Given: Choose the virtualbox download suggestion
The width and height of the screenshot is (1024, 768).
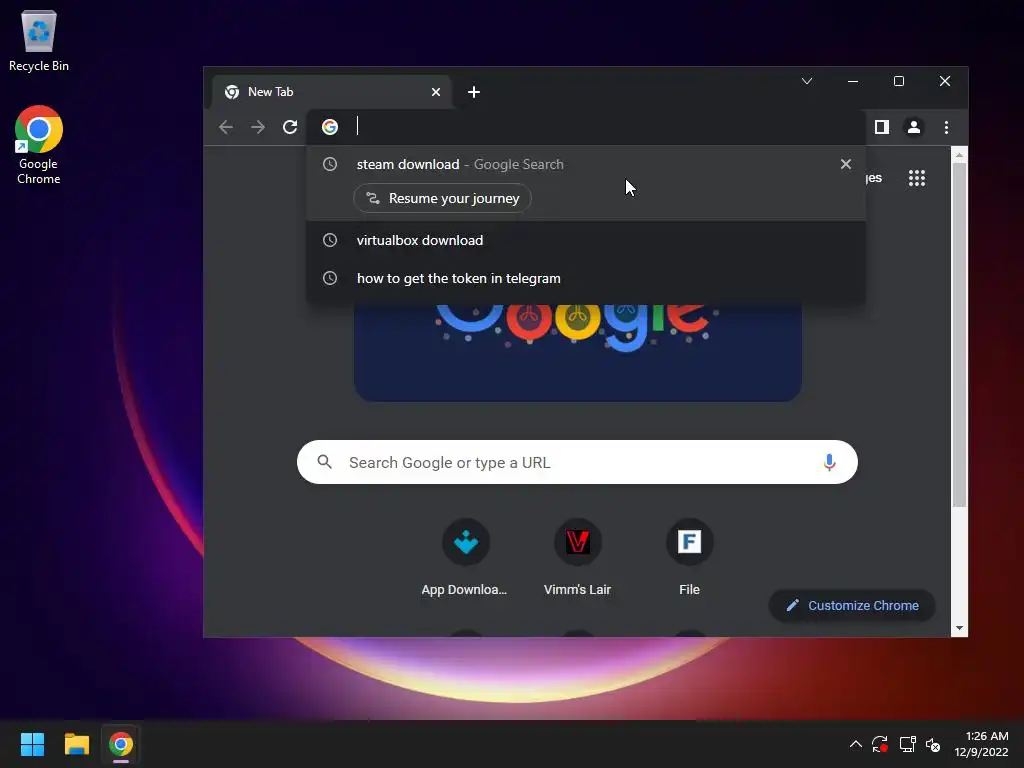Looking at the screenshot, I should pos(586,240).
